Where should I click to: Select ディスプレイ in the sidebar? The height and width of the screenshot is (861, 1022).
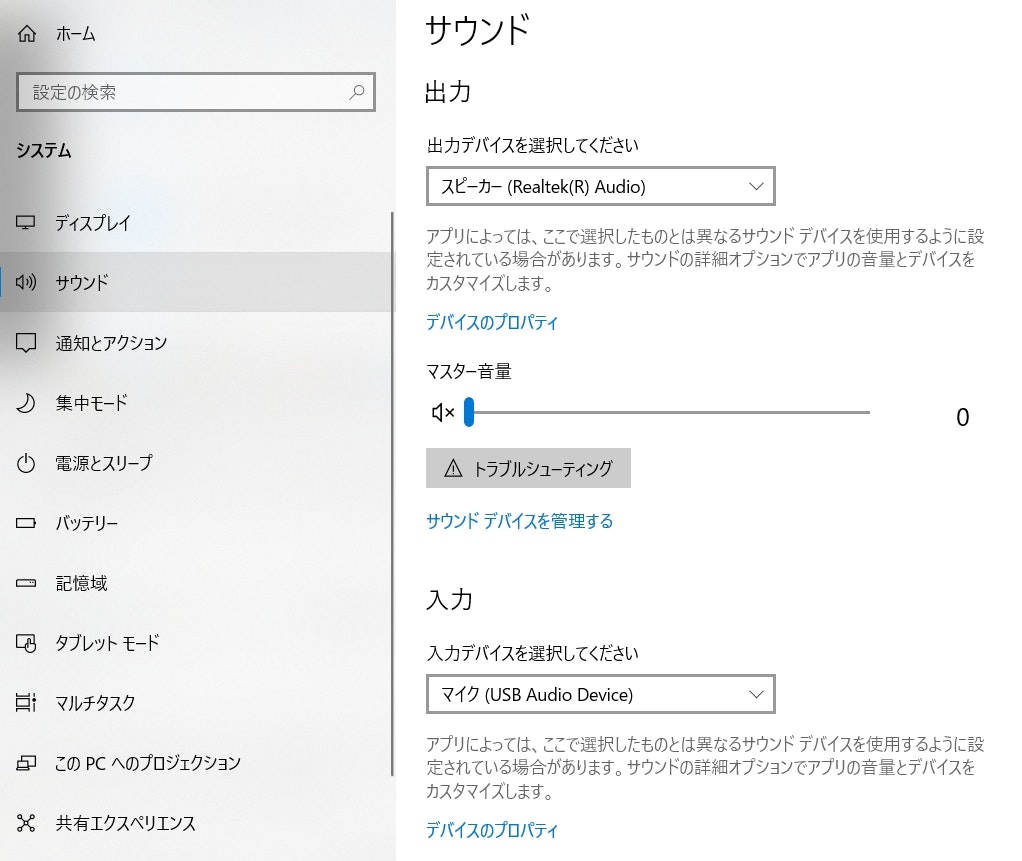point(196,223)
